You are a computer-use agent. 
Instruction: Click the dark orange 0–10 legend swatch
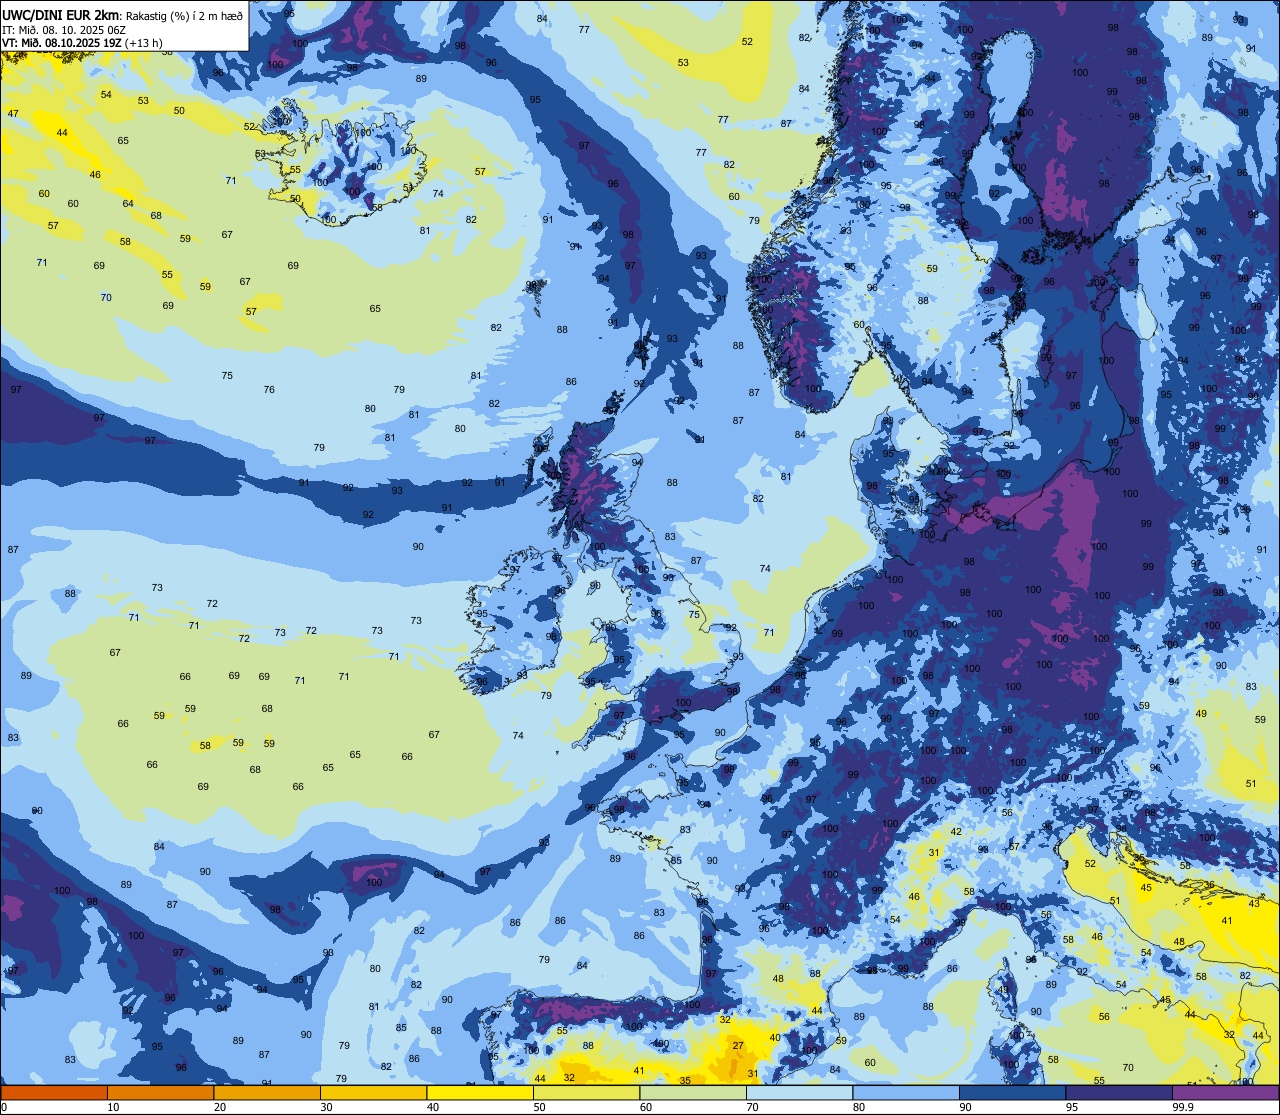(x=54, y=1093)
